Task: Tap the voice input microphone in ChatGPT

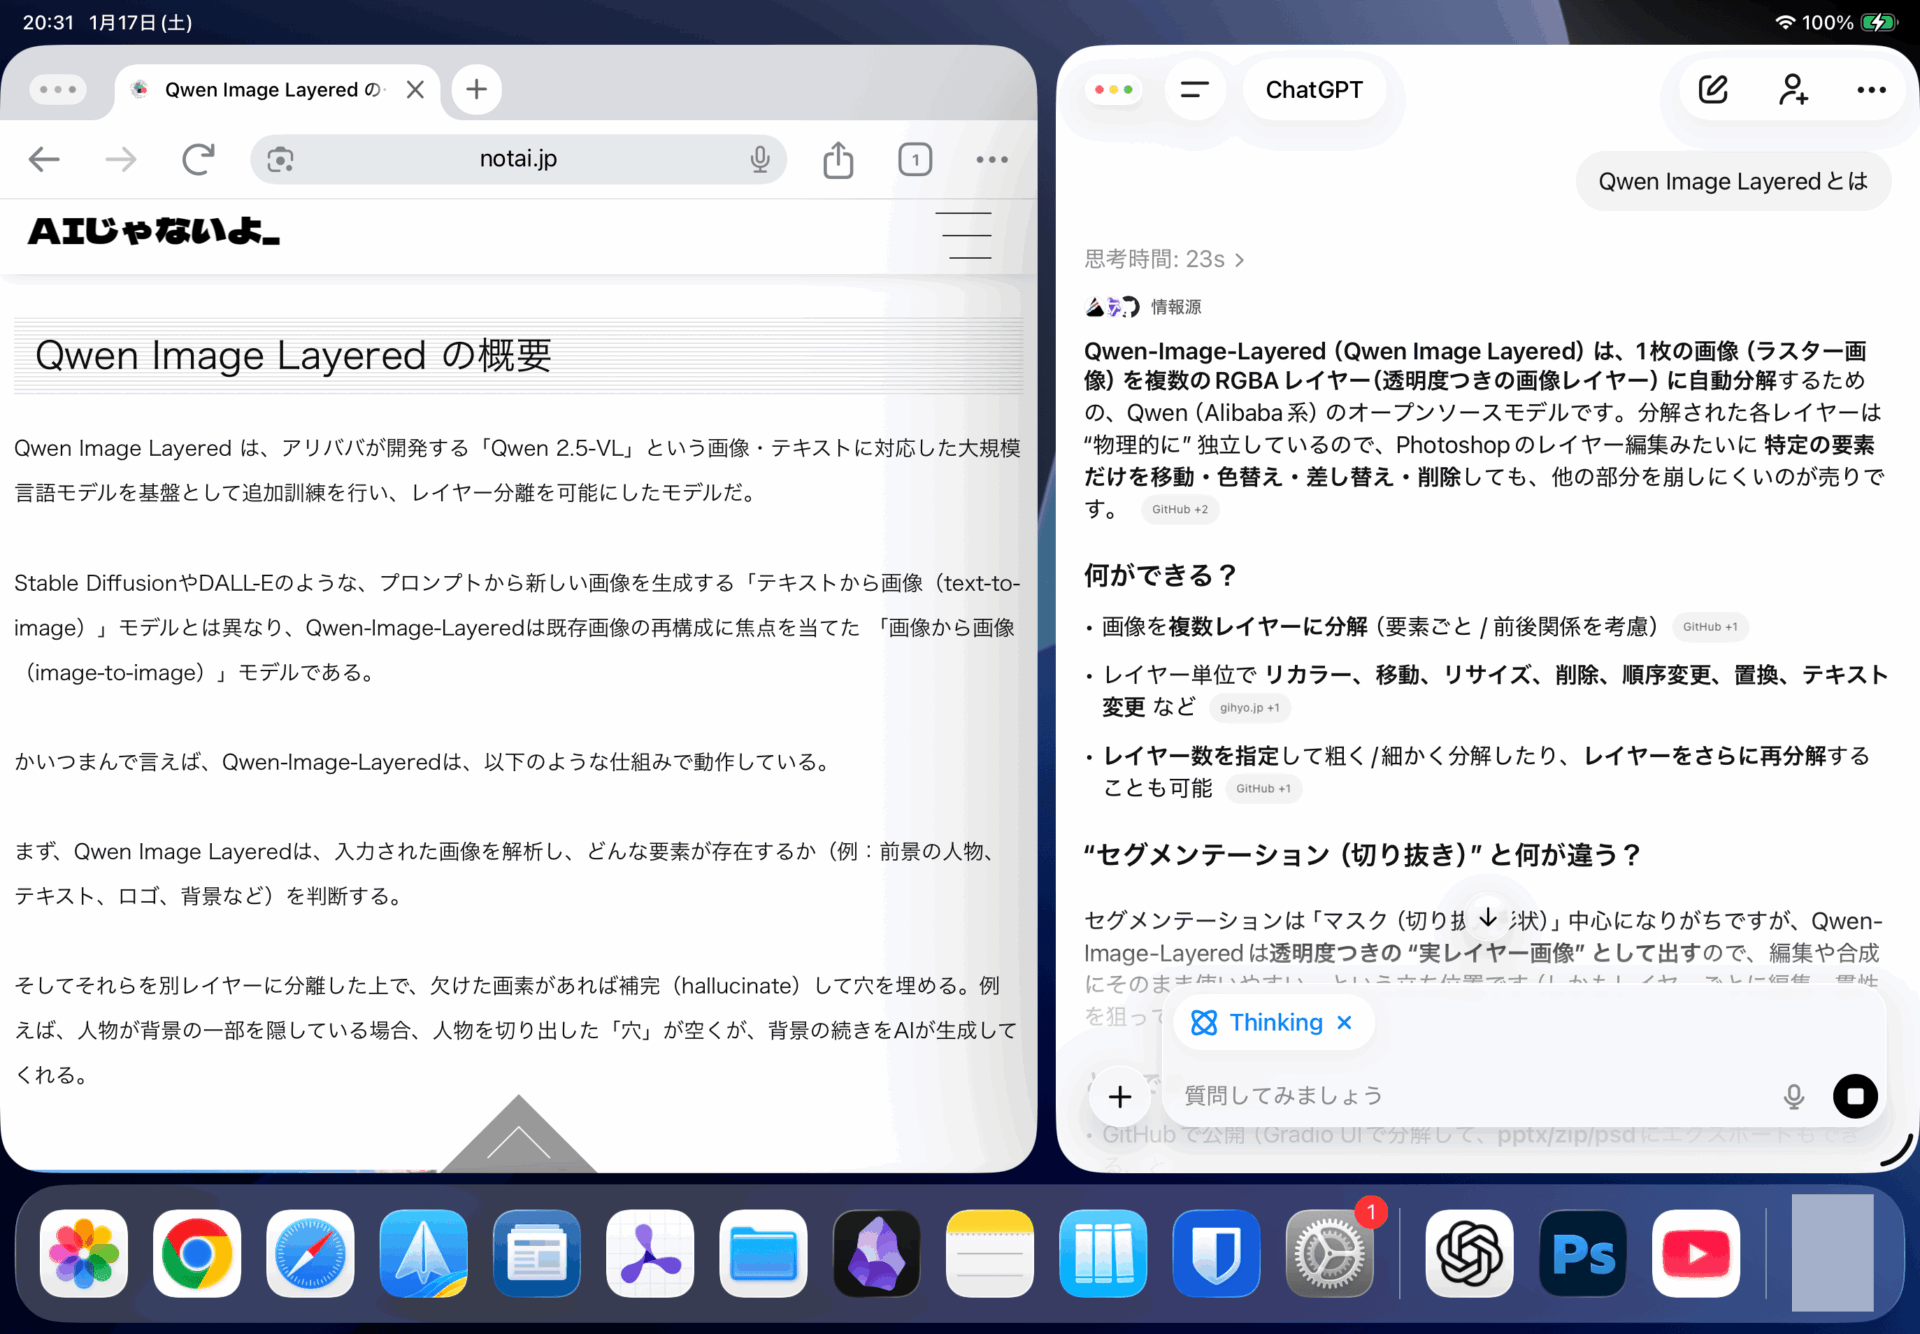Action: (1793, 1096)
